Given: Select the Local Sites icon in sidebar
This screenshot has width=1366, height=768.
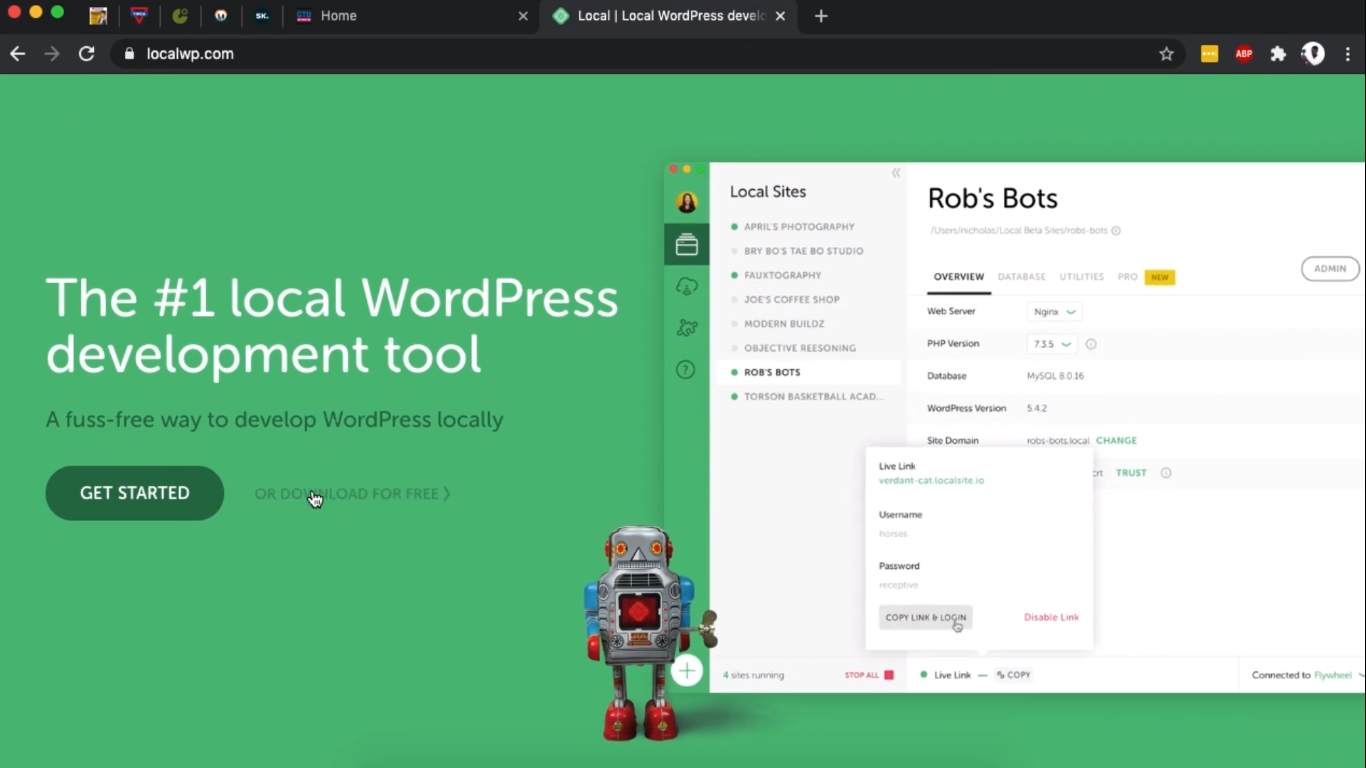Looking at the screenshot, I should click(686, 244).
